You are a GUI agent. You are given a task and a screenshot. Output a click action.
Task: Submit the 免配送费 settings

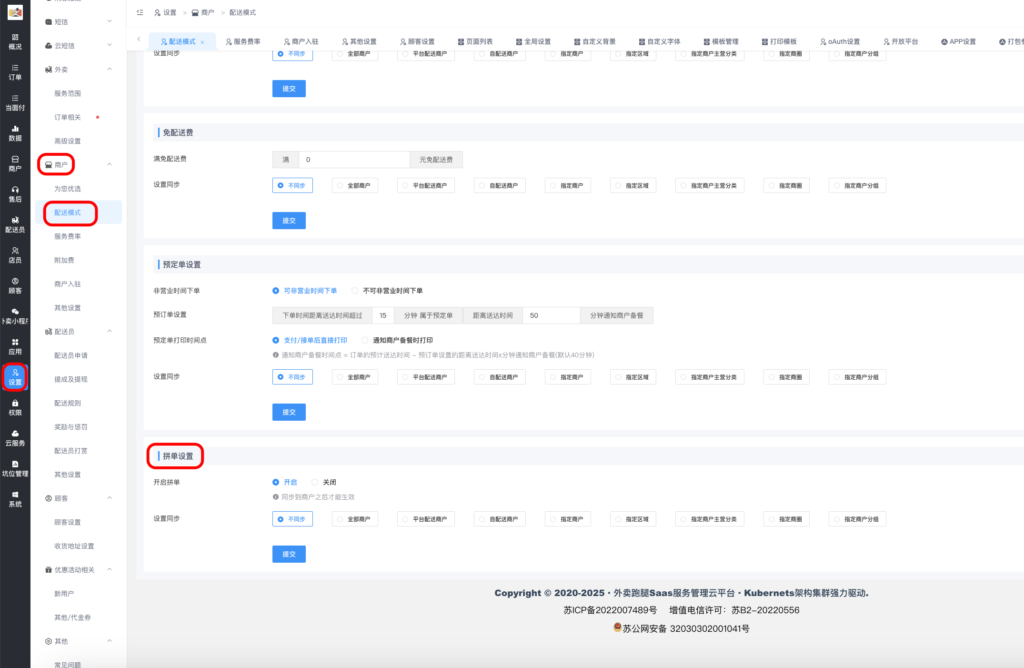pos(289,219)
